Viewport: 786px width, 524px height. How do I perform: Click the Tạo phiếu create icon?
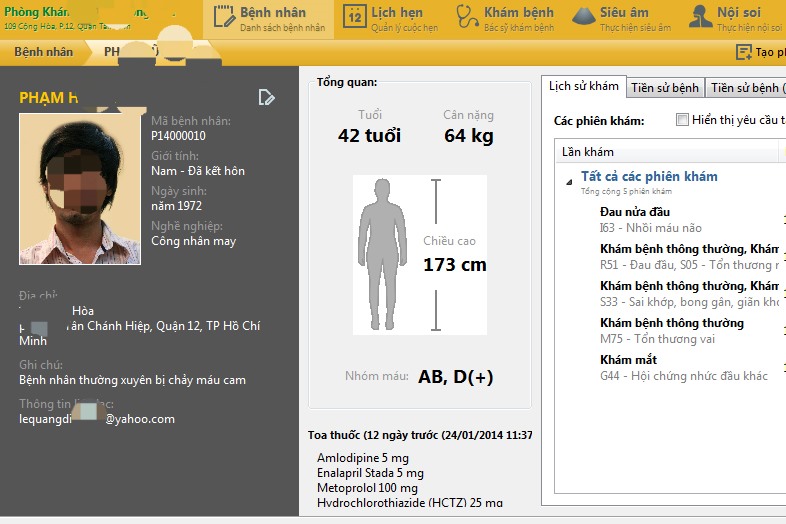[x=744, y=52]
